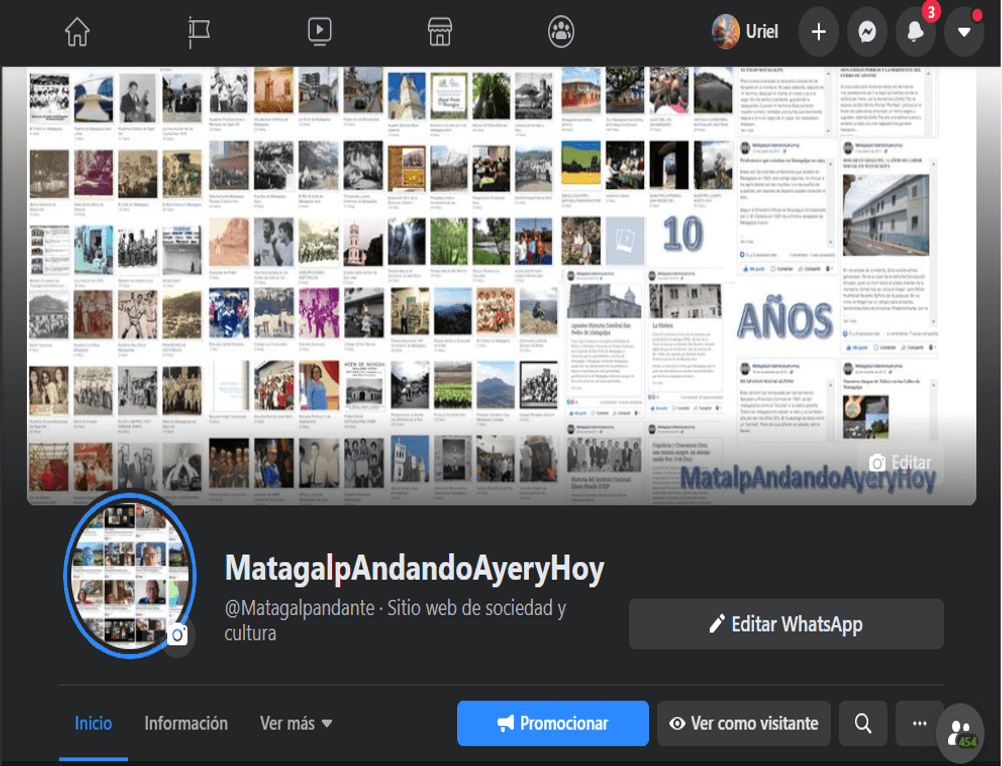
Task: View page as visitor
Action: pos(743,723)
